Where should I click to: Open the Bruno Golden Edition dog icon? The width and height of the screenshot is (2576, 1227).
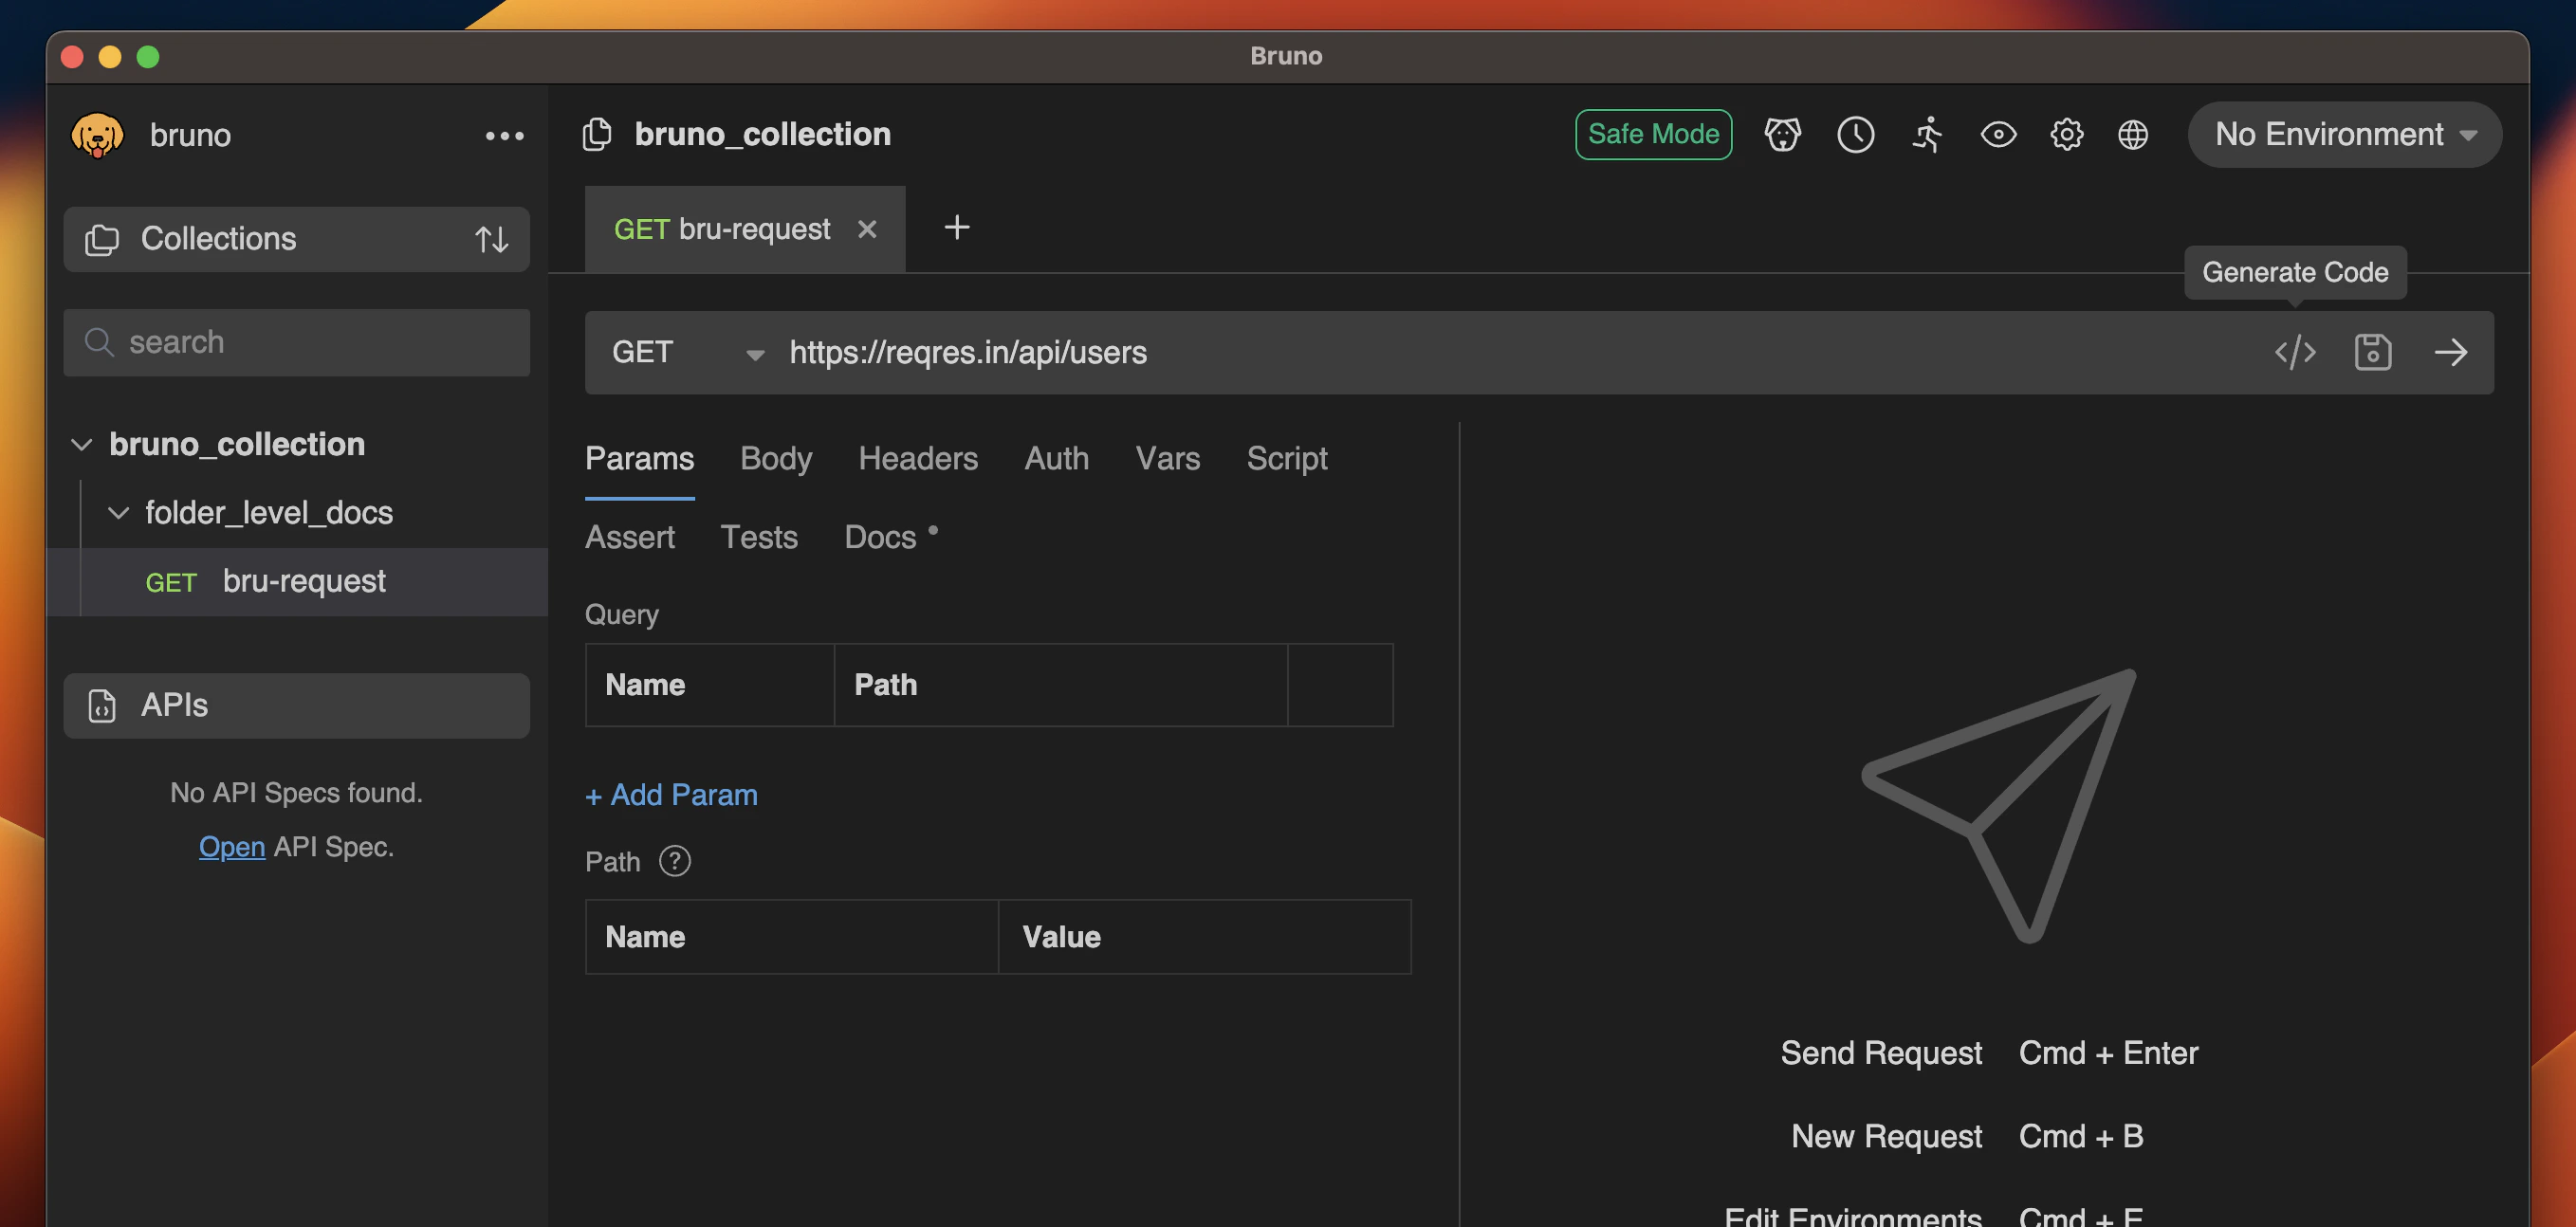[1783, 134]
